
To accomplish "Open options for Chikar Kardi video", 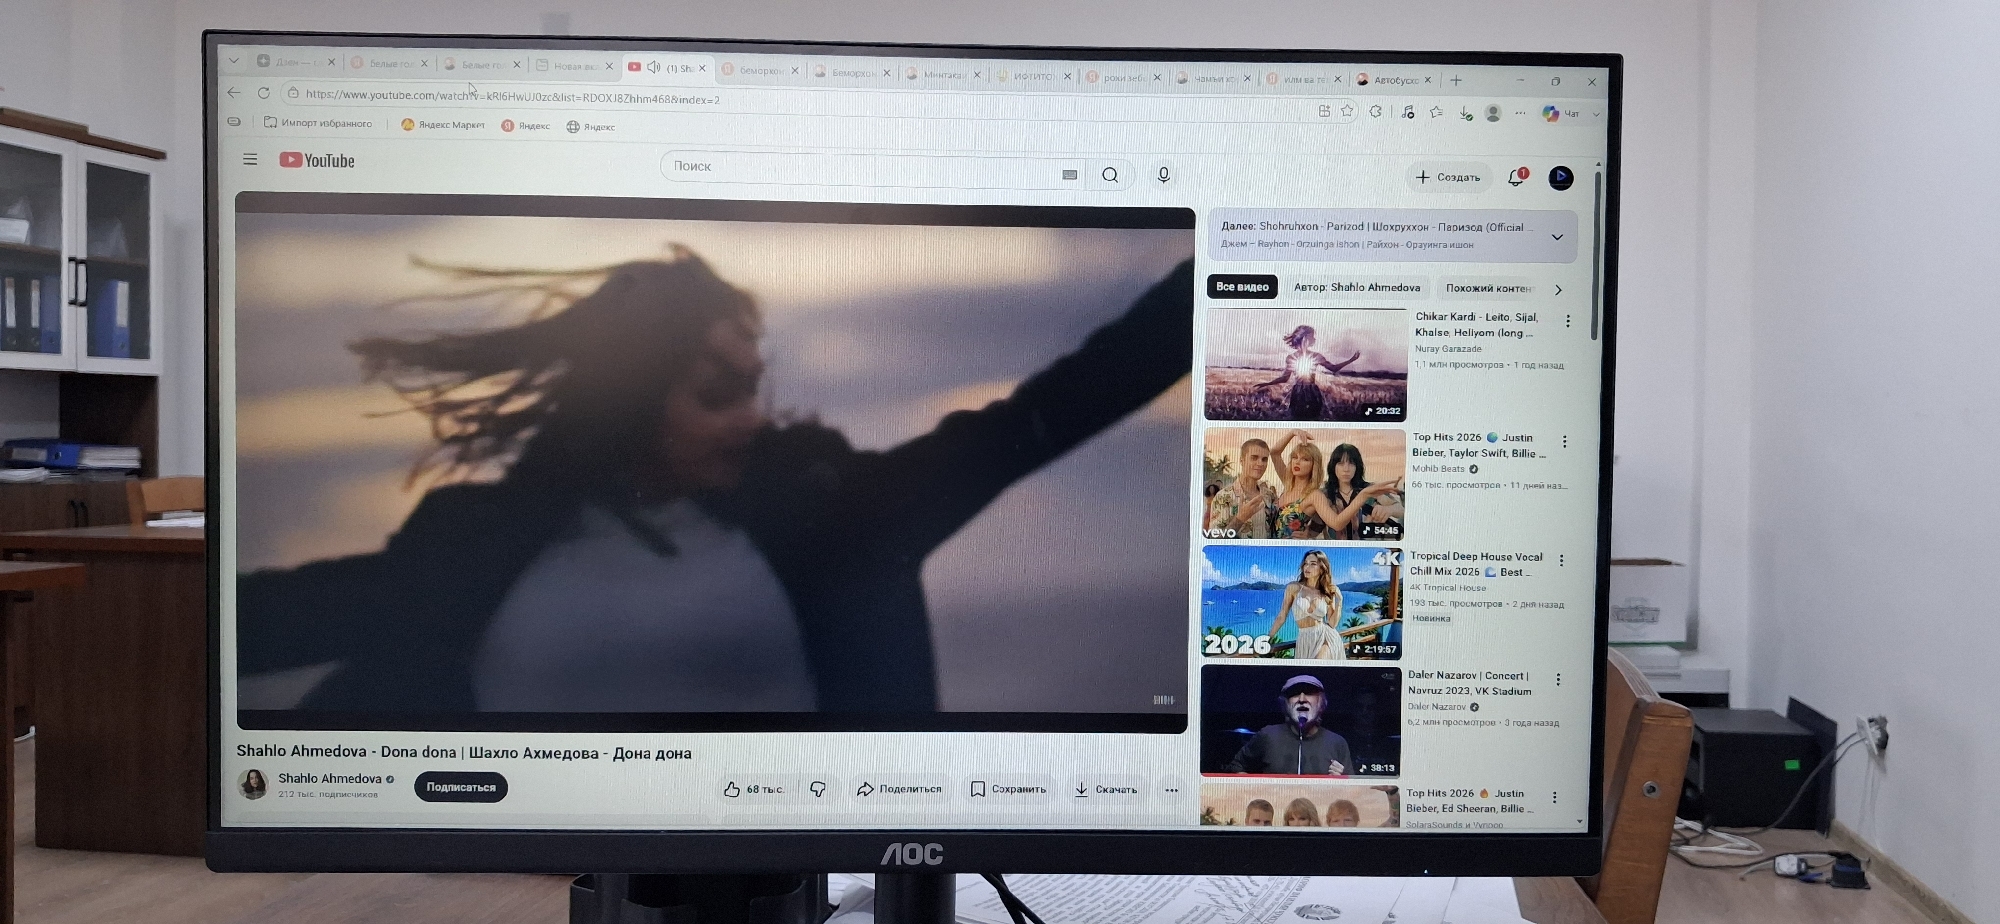I will tap(1568, 321).
